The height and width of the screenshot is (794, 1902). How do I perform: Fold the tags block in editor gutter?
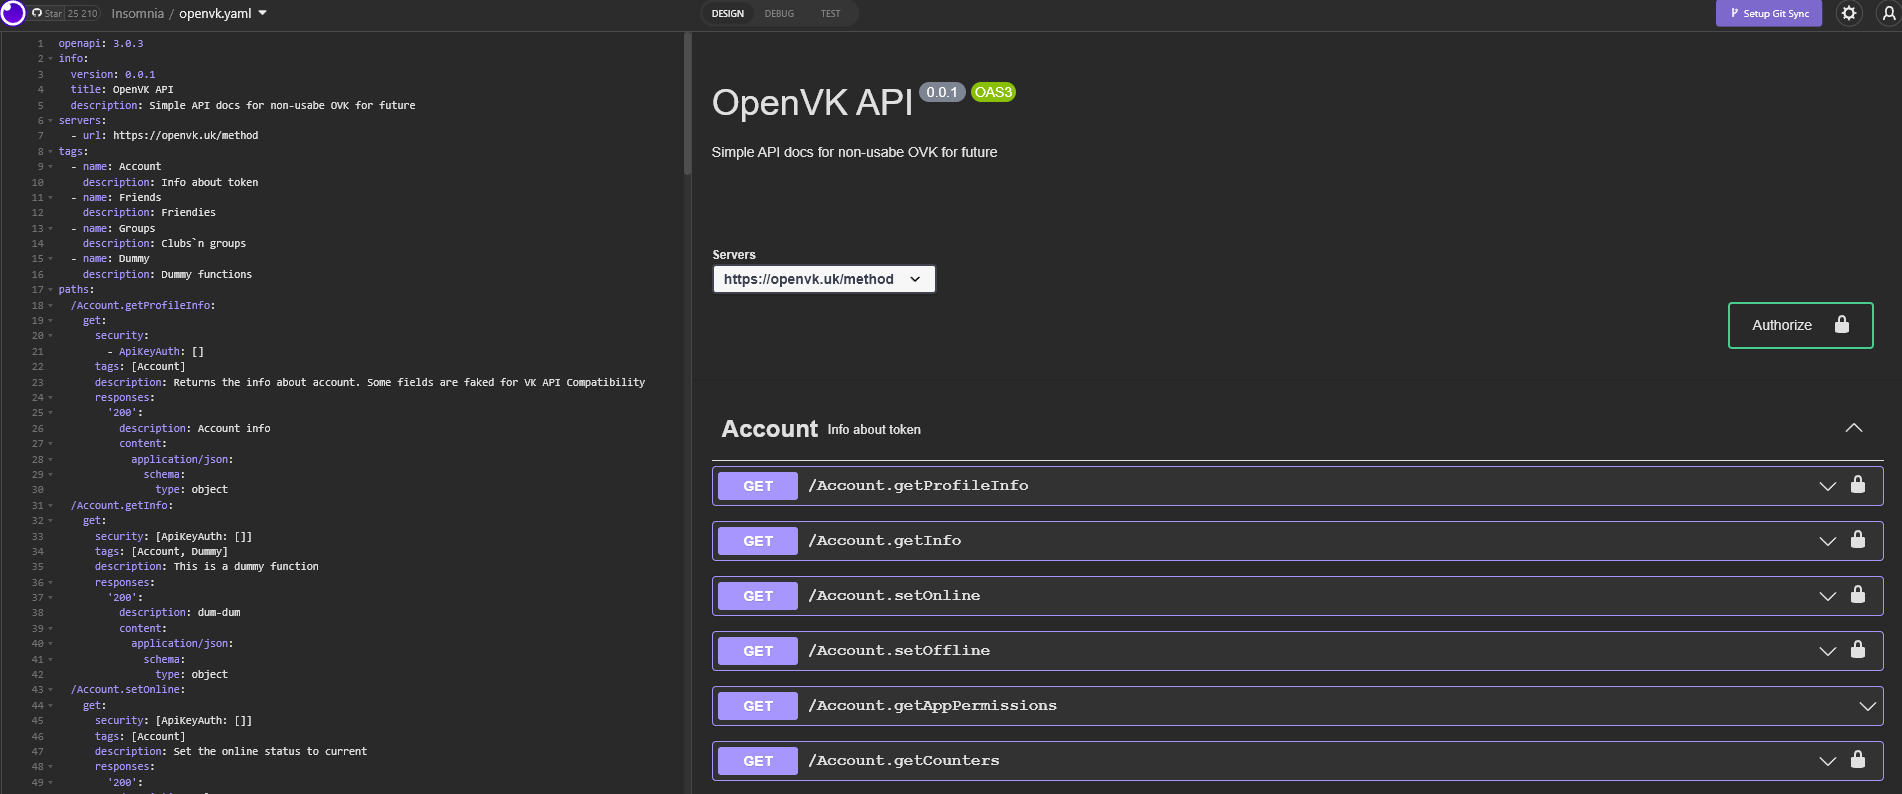click(50, 152)
